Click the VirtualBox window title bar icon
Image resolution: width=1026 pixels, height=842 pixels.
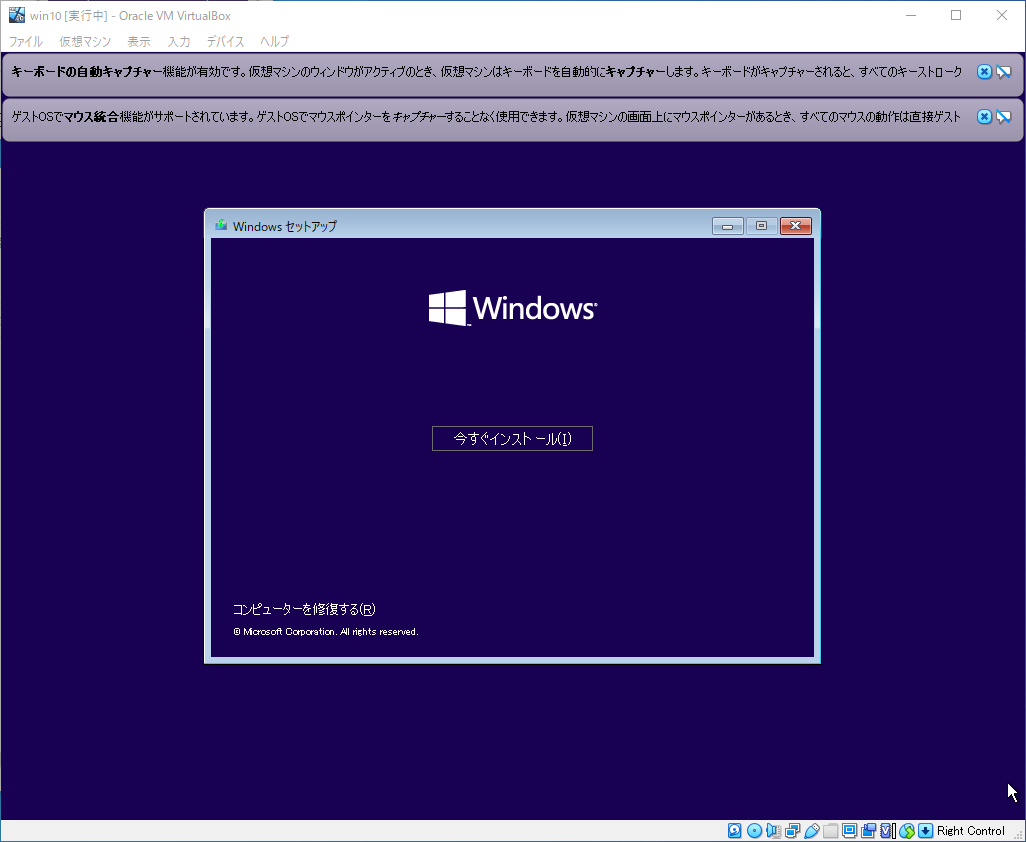[16, 15]
